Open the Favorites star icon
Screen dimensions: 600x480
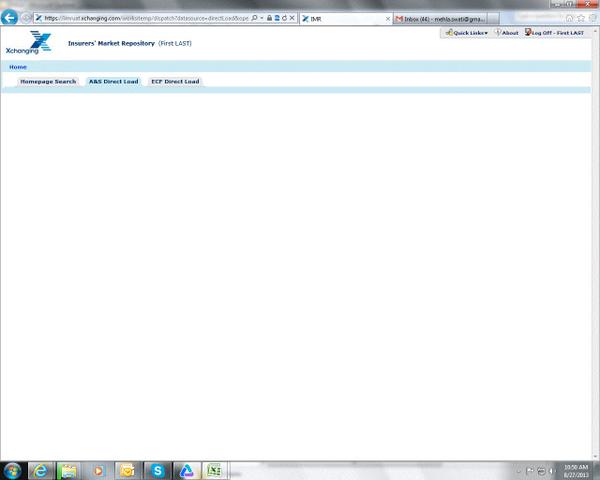click(x=581, y=18)
